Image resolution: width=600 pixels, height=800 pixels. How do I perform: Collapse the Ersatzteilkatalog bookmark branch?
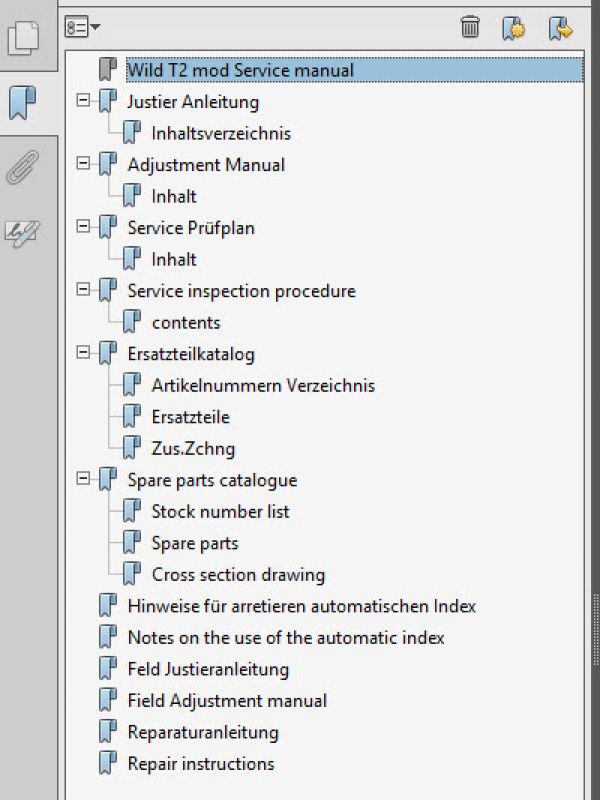(83, 353)
